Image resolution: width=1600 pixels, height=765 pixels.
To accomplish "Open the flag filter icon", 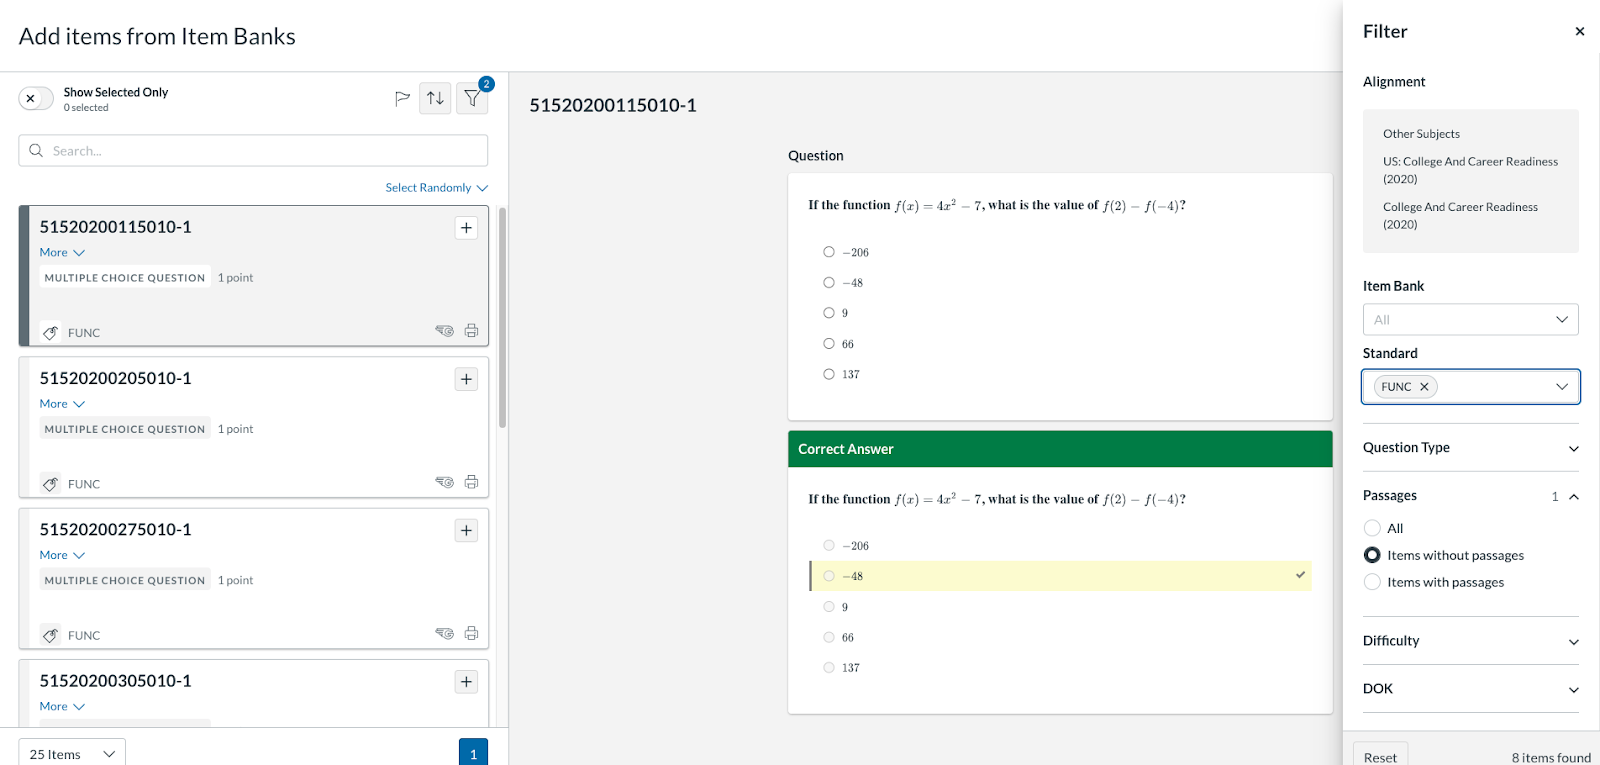I will (402, 98).
